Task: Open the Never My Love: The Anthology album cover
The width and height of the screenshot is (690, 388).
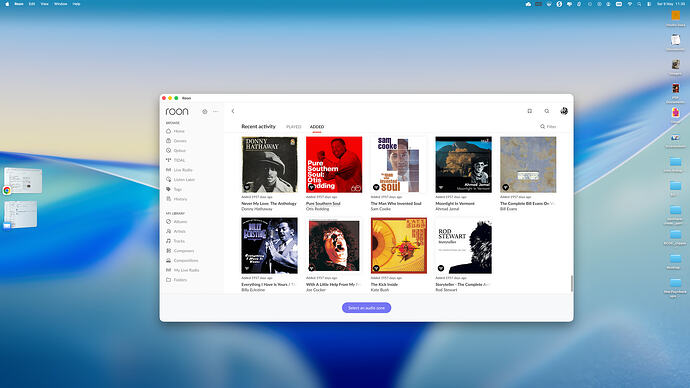Action: 269,165
